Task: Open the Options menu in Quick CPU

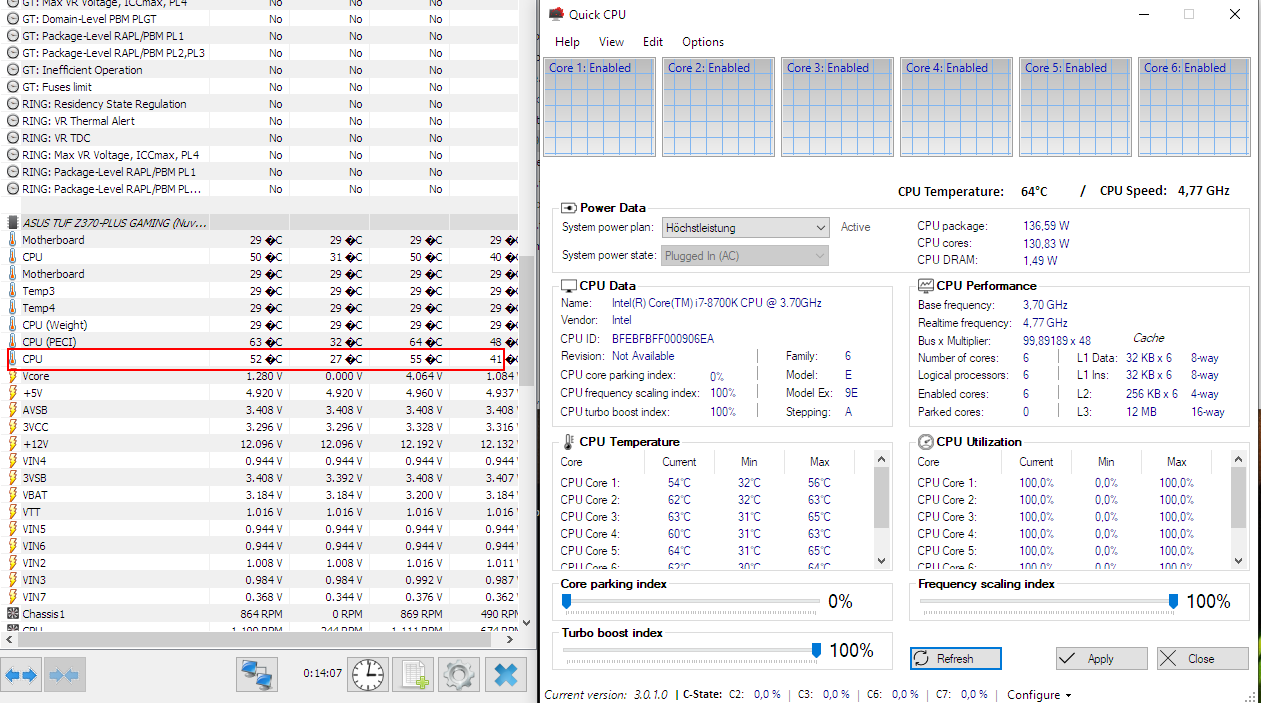Action: click(703, 42)
